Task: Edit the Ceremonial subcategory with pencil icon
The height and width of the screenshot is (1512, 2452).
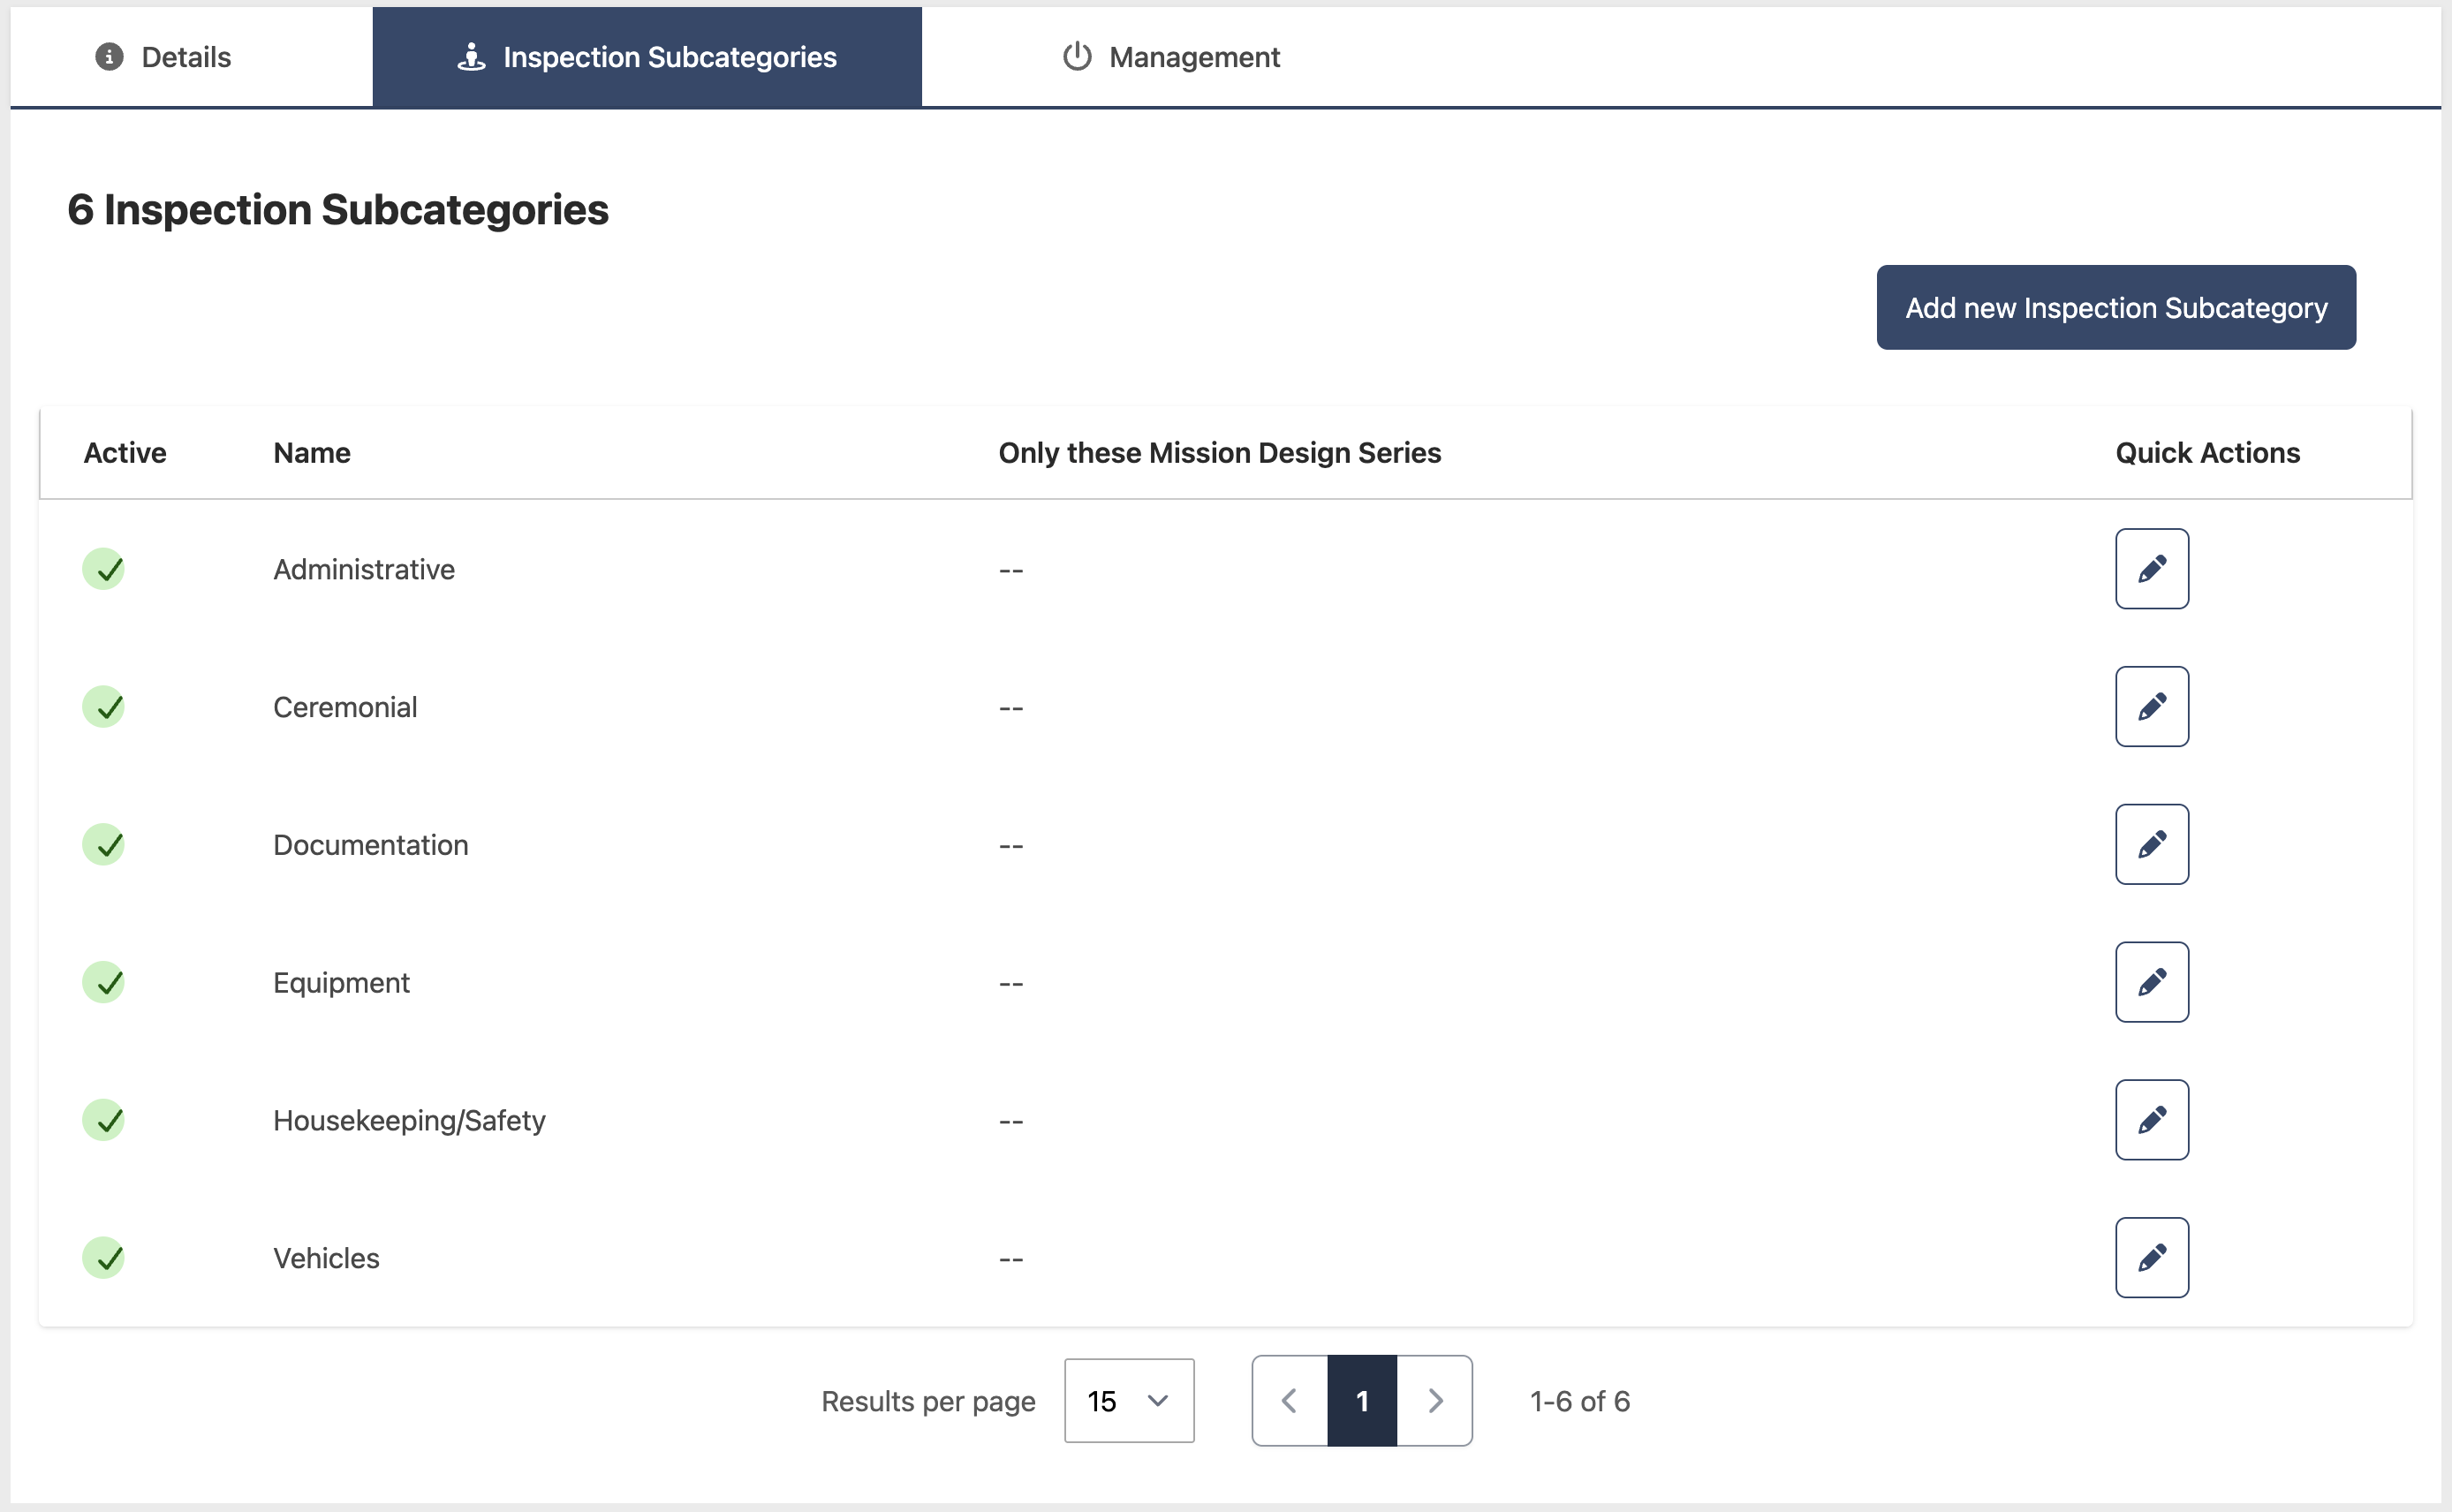Action: (2151, 707)
